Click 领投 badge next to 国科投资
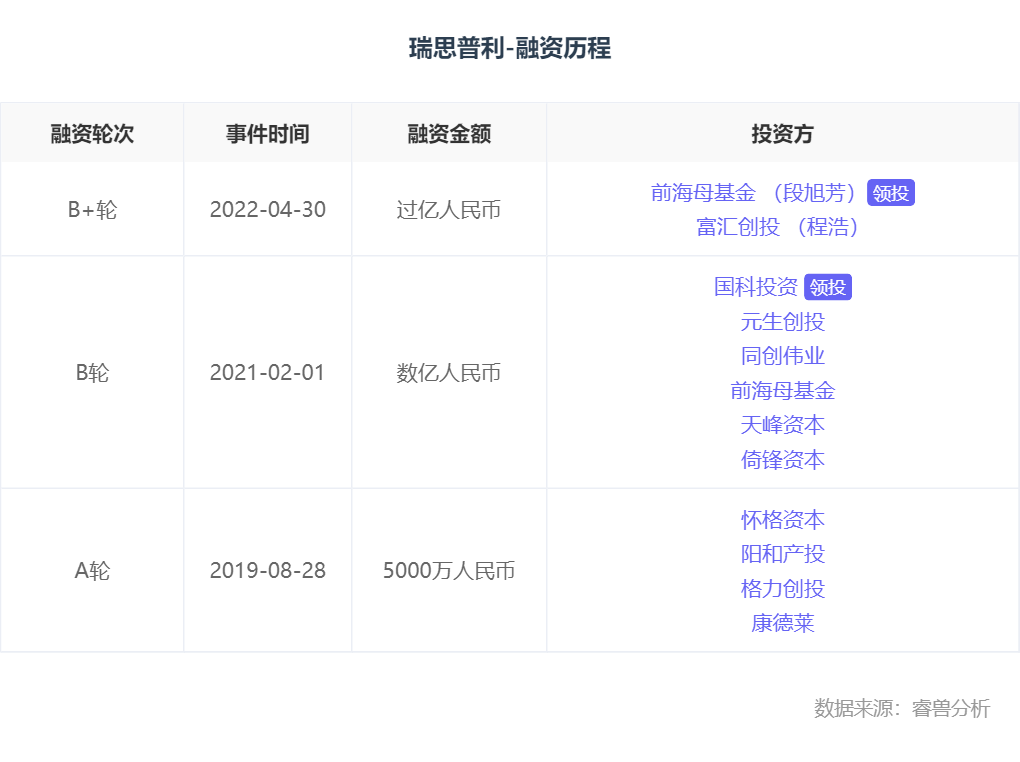Image resolution: width=1020 pixels, height=762 pixels. click(x=827, y=287)
